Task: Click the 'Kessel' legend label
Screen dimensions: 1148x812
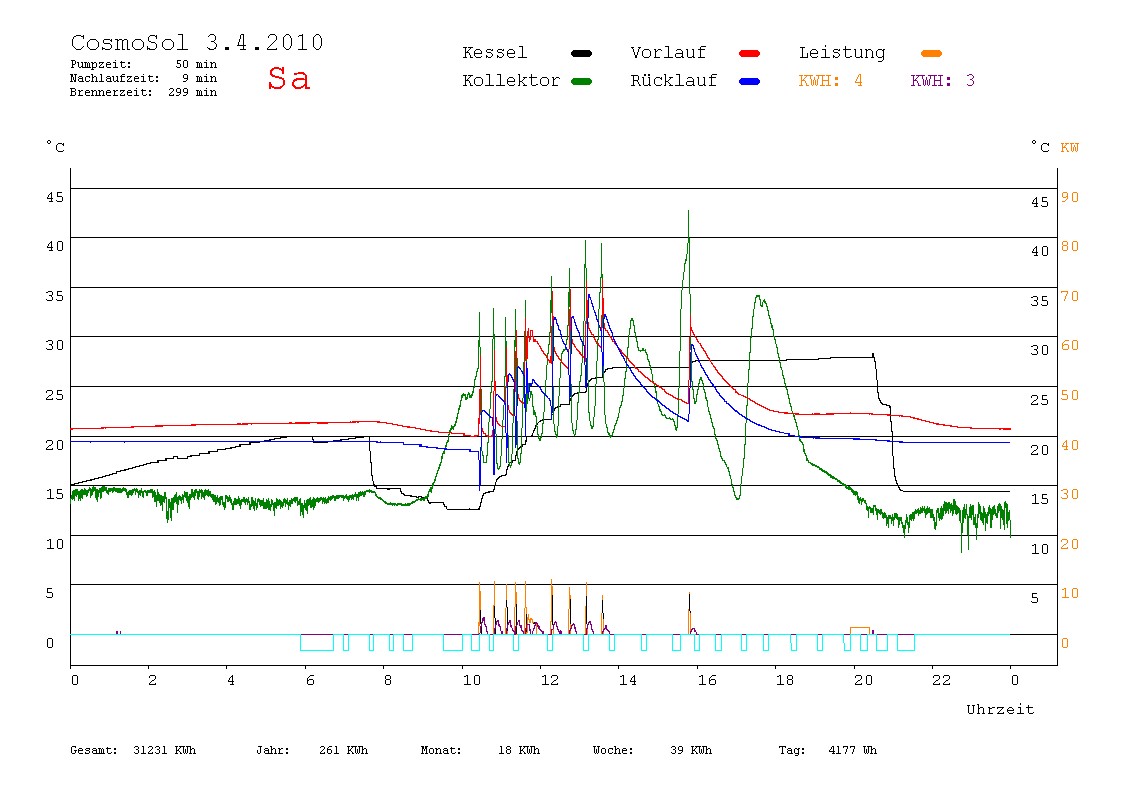Action: tap(494, 53)
